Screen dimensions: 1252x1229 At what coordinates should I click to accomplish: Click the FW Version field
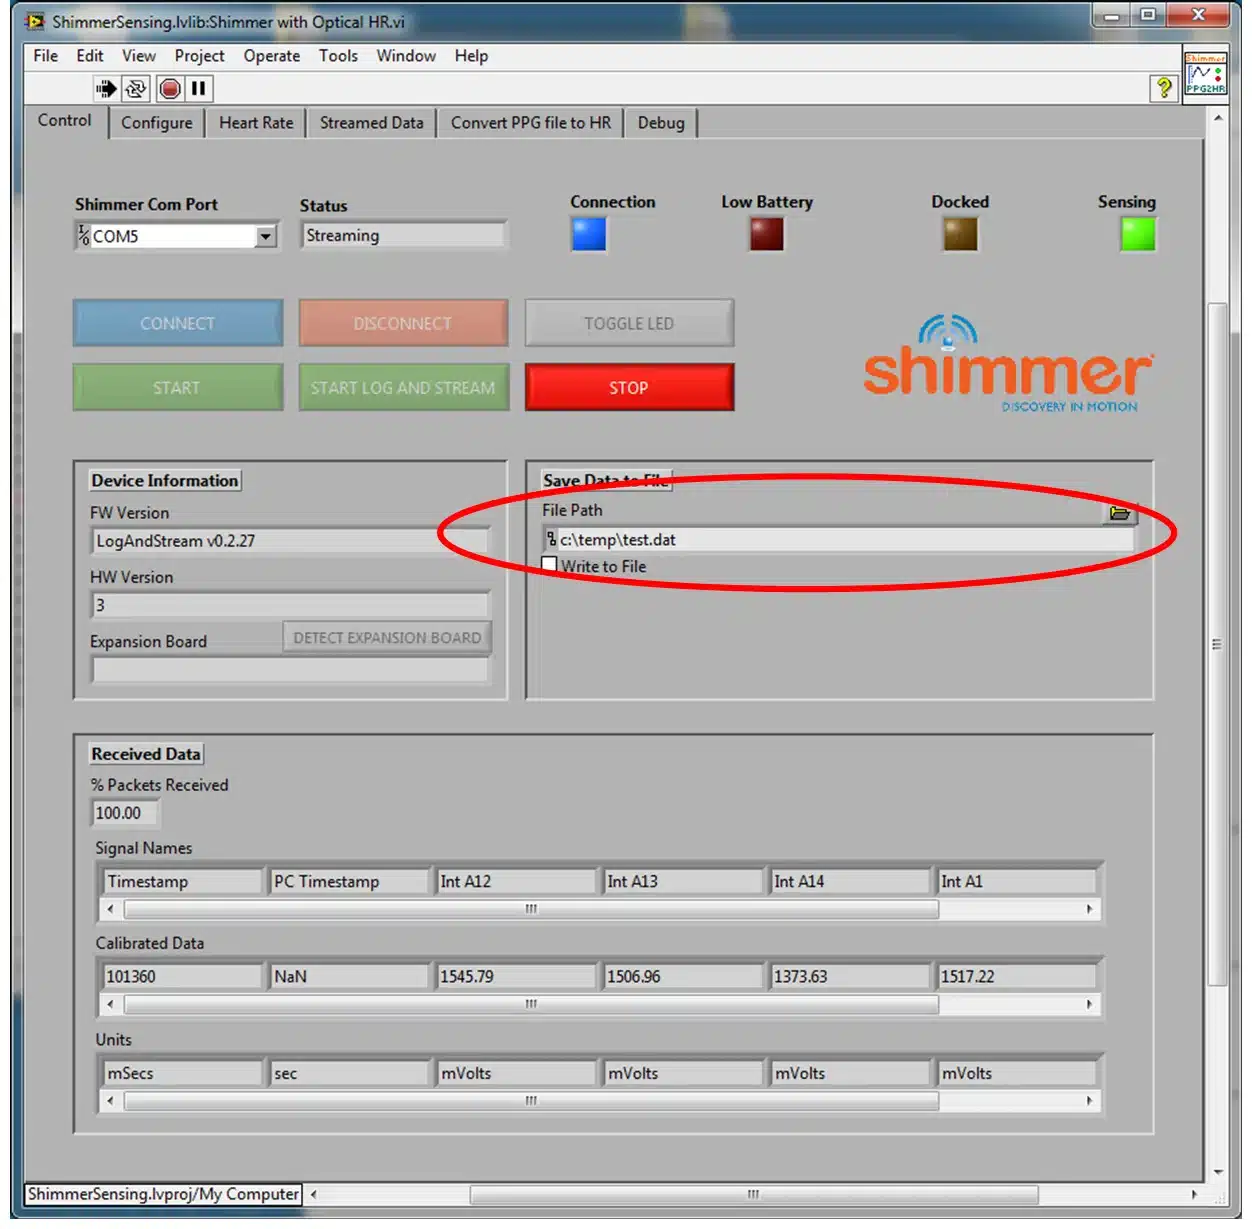coord(290,541)
